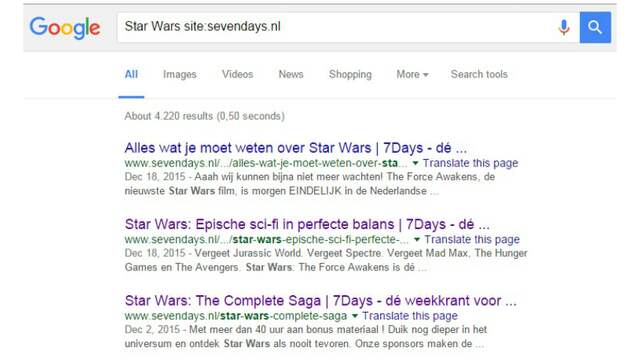
Task: Open the More search options menu
Action: [x=412, y=74]
